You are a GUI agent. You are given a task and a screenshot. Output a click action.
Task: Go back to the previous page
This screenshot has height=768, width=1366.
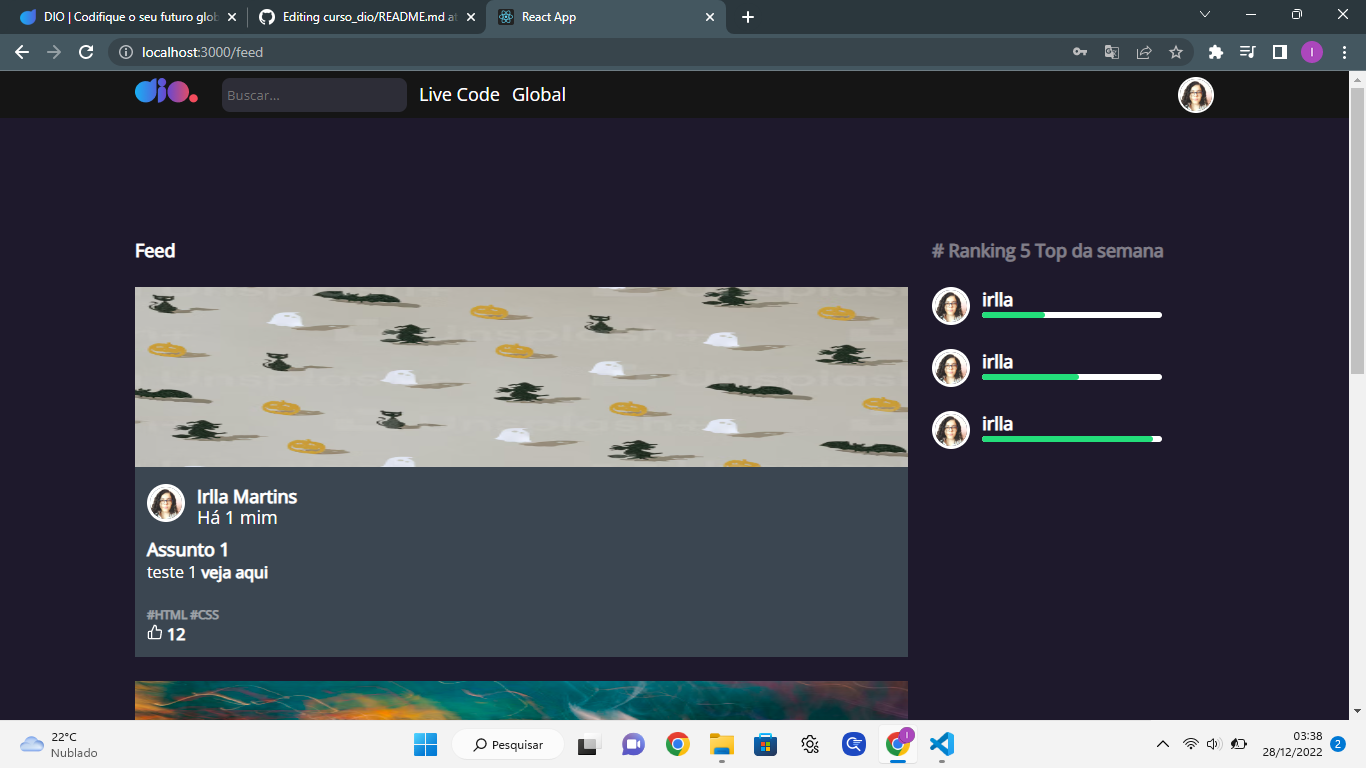click(x=22, y=52)
